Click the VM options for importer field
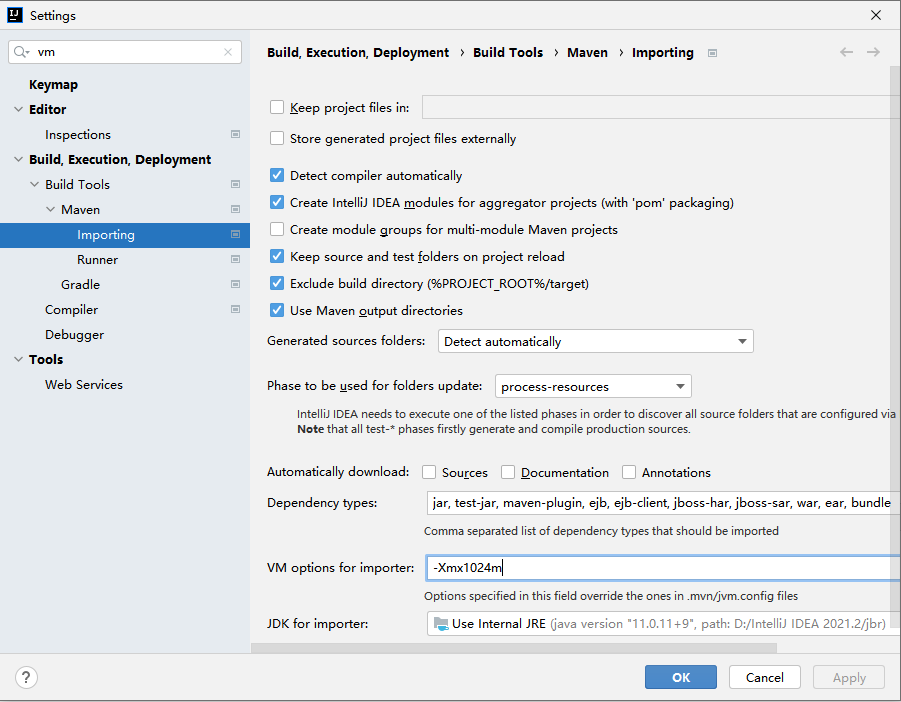The image size is (901, 702). point(663,568)
